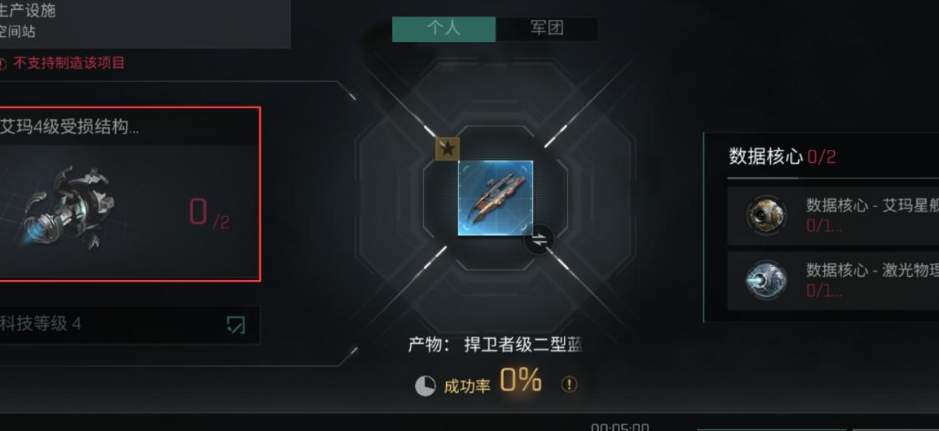Image resolution: width=939 pixels, height=431 pixels.
Task: Click the red 不支持制造该项目 warning
Action: click(x=68, y=63)
